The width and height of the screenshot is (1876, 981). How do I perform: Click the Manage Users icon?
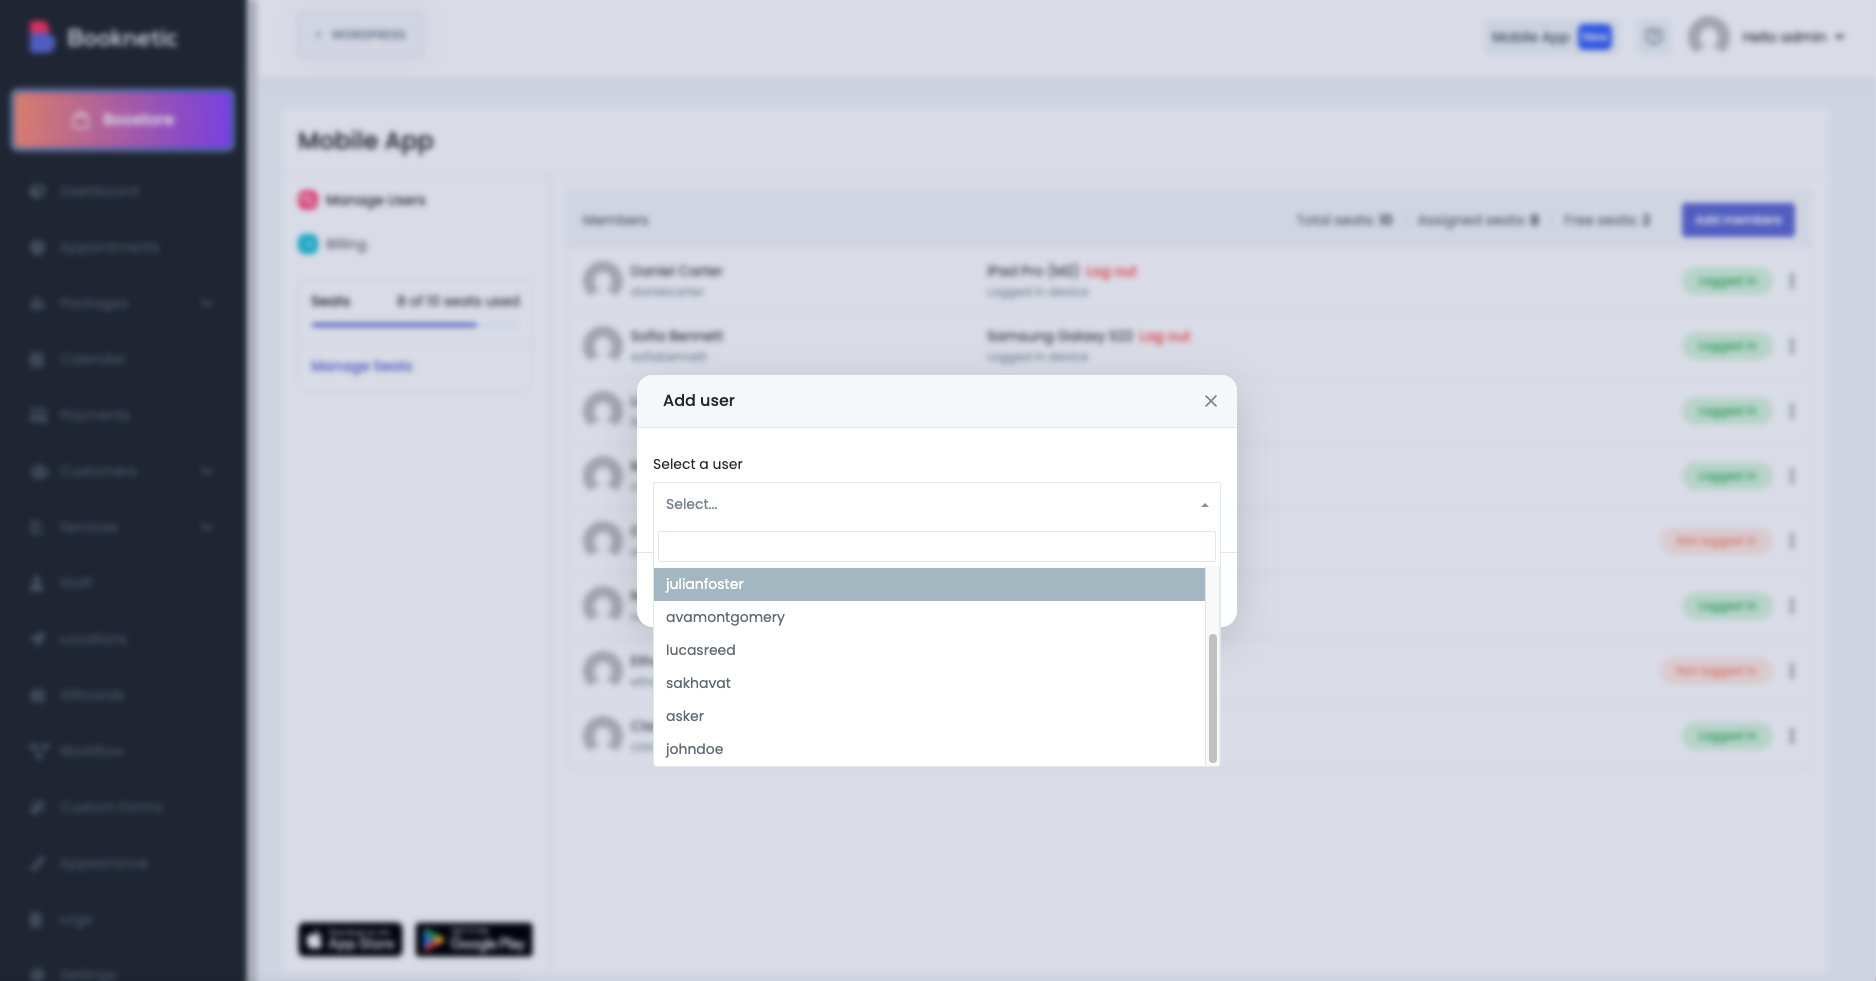(x=308, y=200)
